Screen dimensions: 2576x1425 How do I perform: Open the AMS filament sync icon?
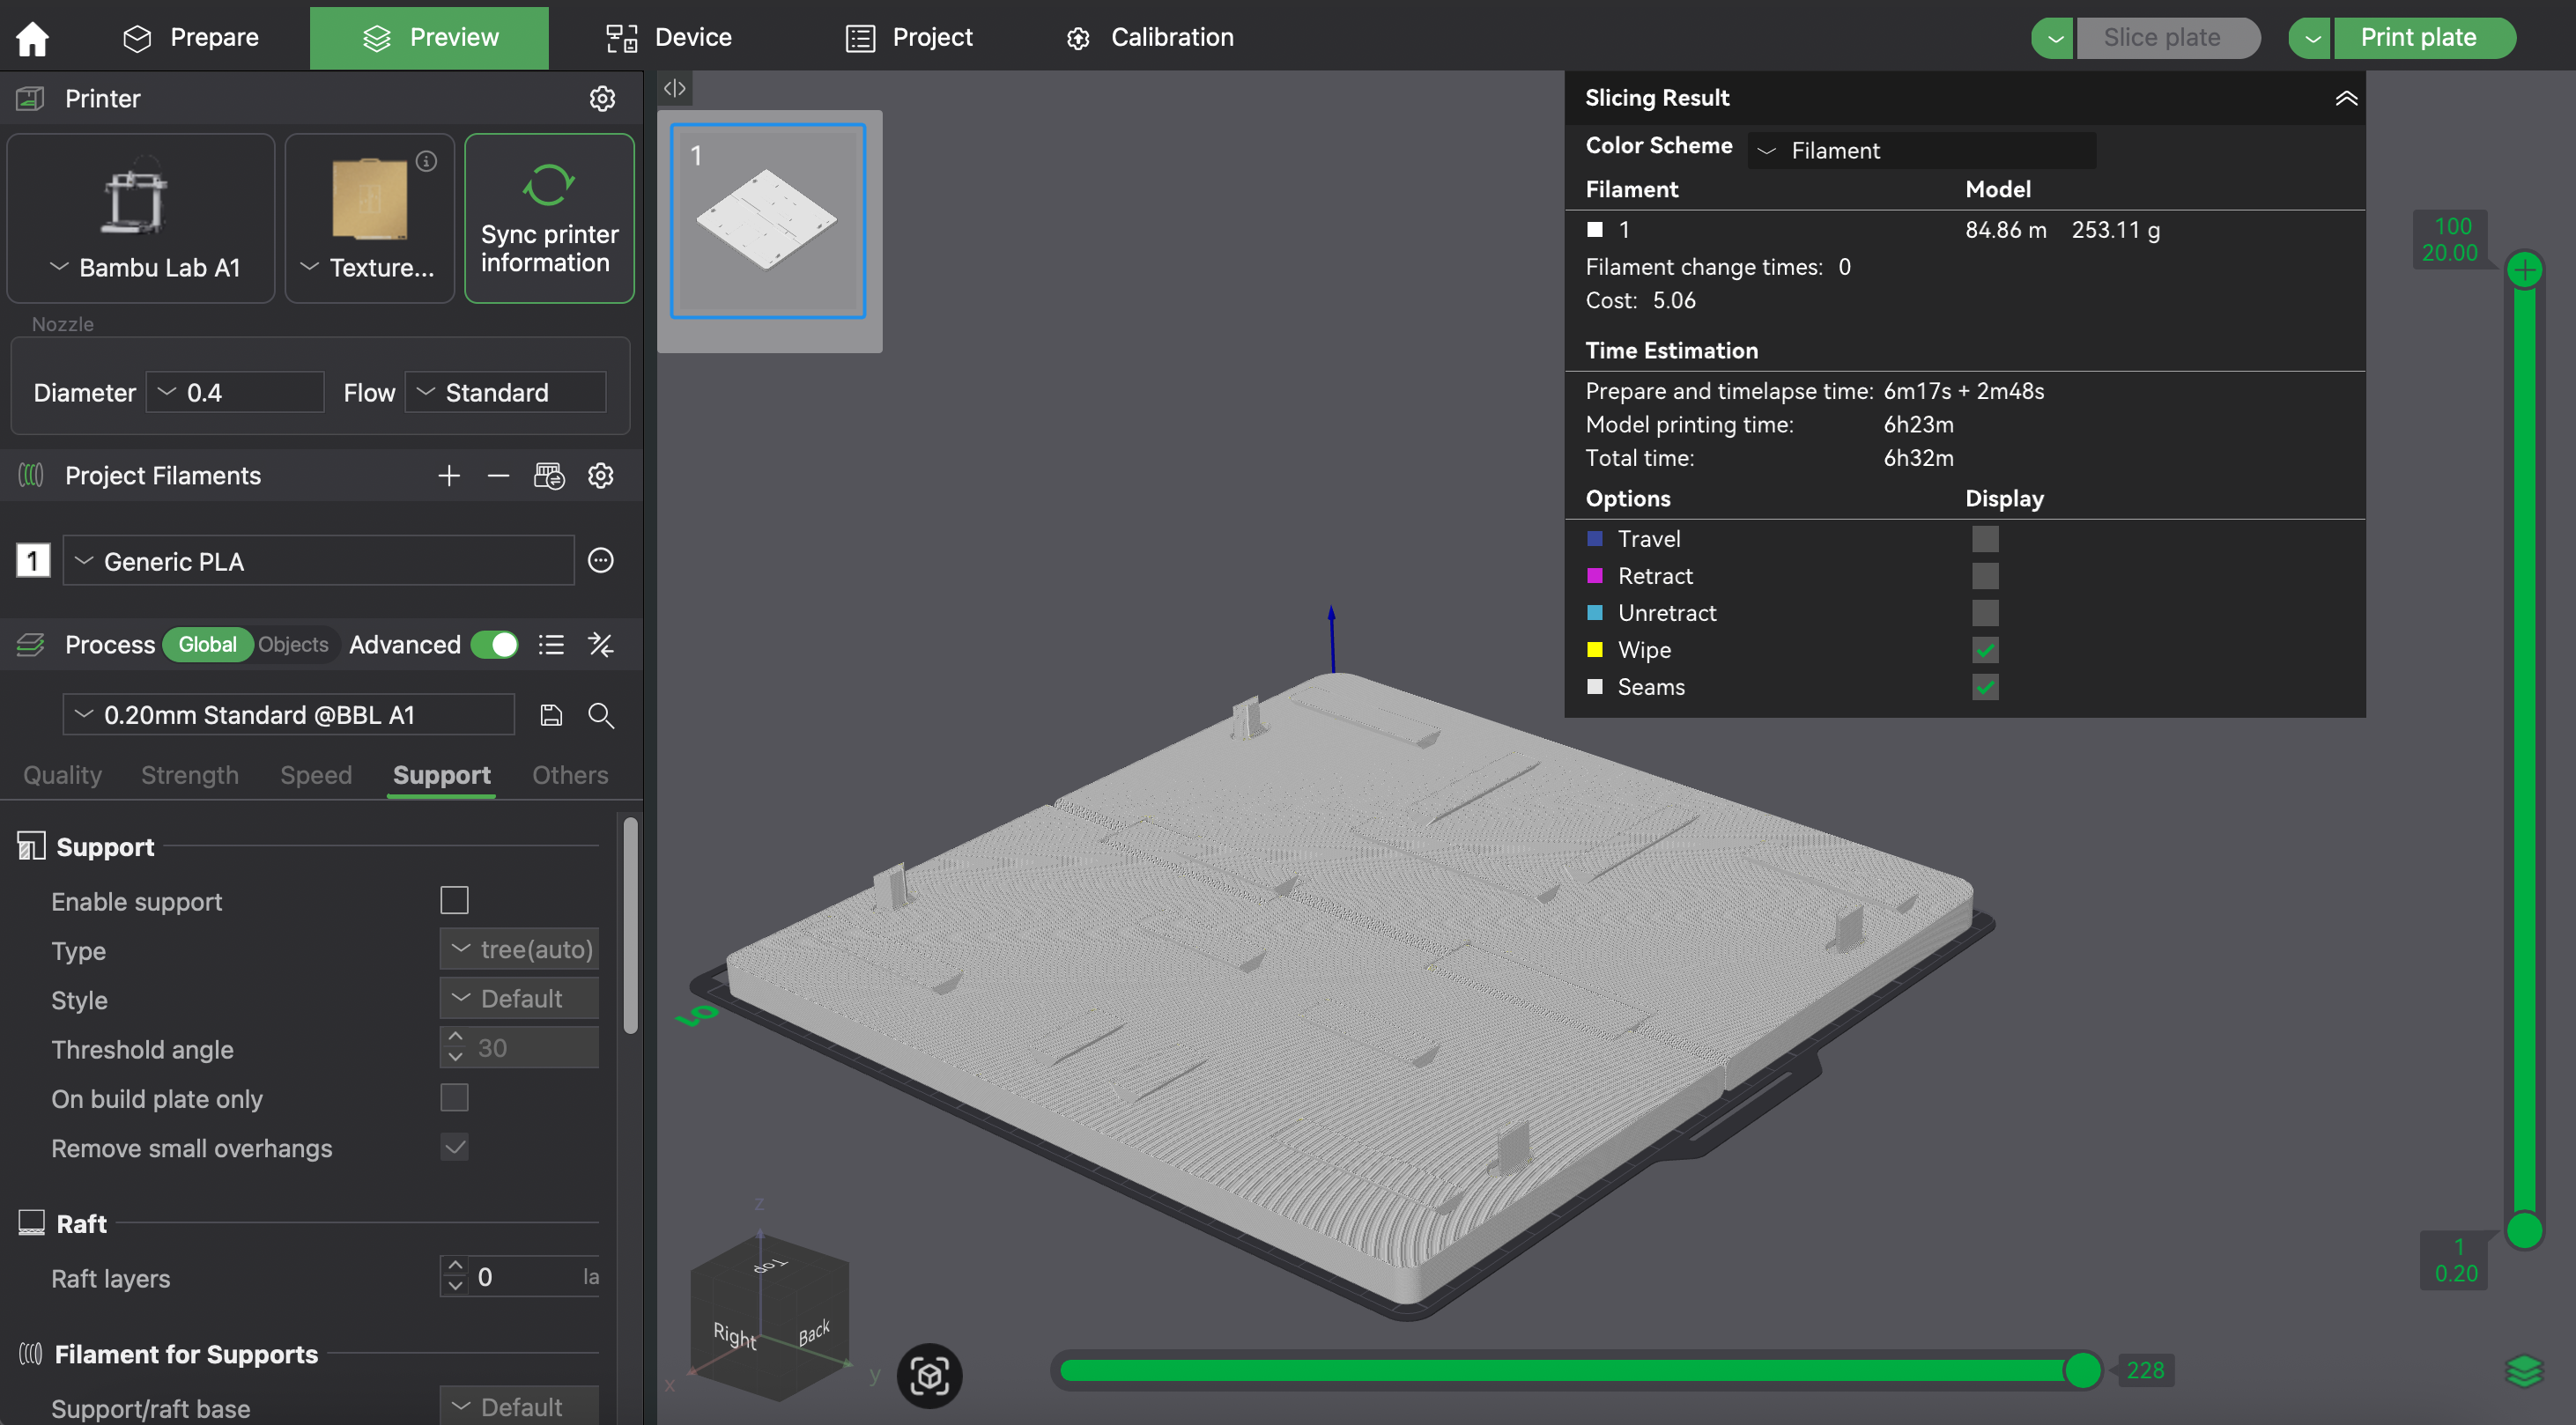549,476
